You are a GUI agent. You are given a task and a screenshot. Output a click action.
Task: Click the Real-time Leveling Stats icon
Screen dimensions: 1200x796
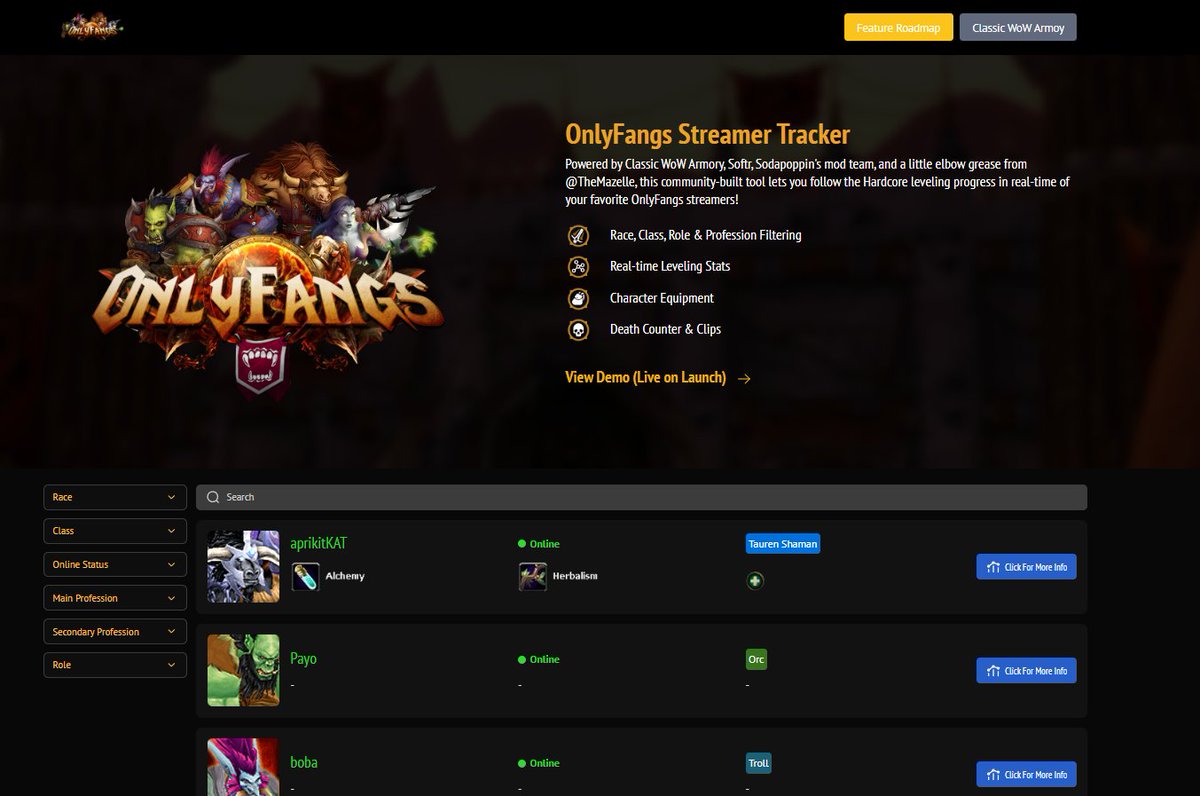point(578,267)
